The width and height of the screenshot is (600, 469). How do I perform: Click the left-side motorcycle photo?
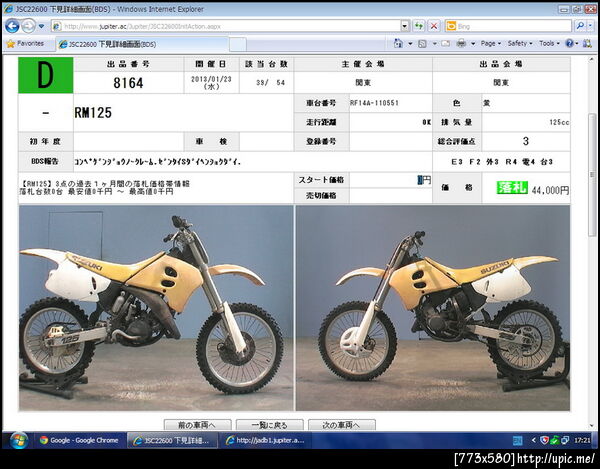click(156, 308)
